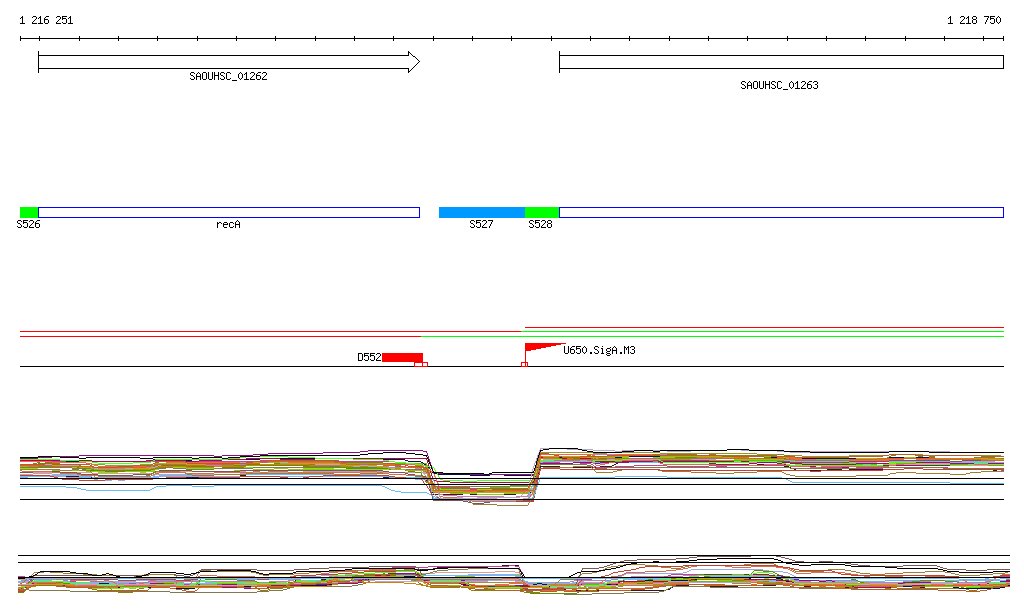Select the red D552 terminator block

pos(402,357)
